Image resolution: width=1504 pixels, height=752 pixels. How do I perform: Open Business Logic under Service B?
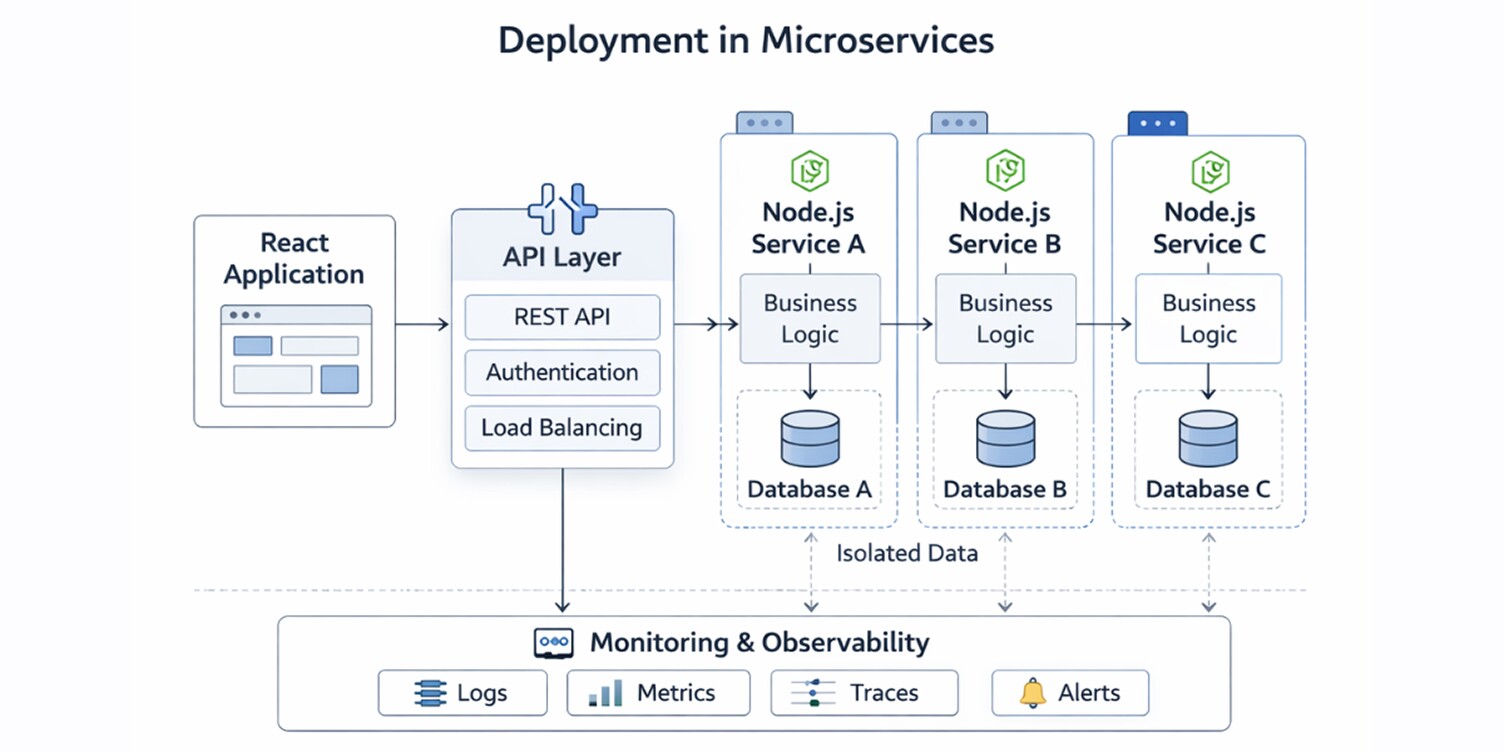(x=1004, y=318)
